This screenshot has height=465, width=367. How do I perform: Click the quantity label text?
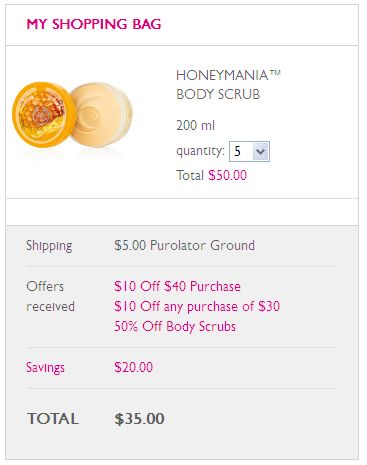click(x=200, y=151)
